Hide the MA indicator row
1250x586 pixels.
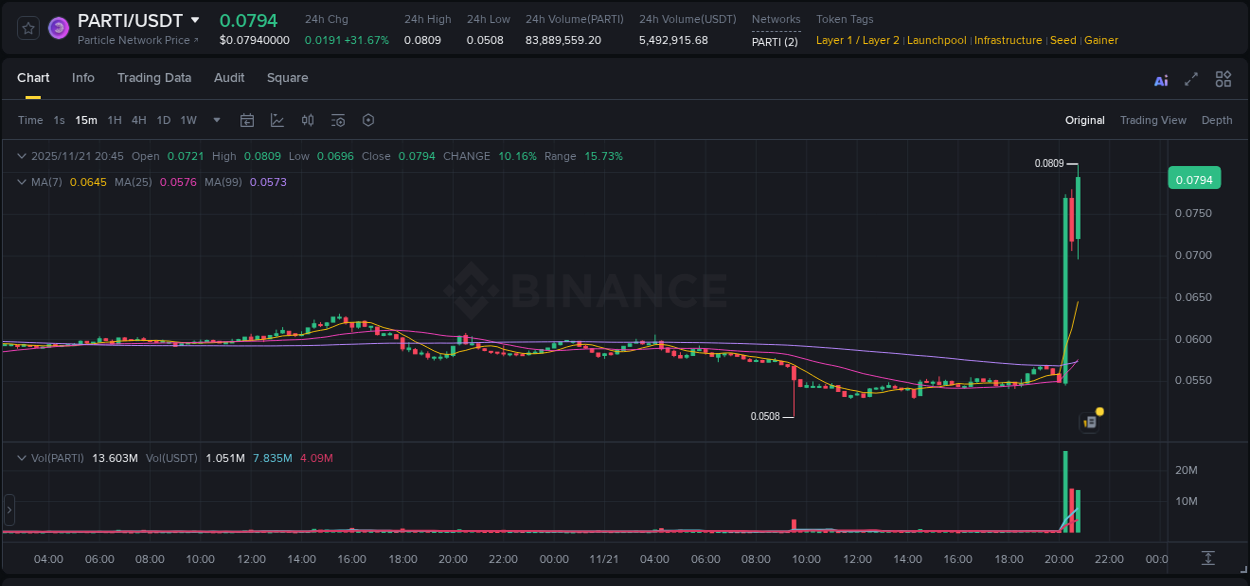[x=21, y=182]
